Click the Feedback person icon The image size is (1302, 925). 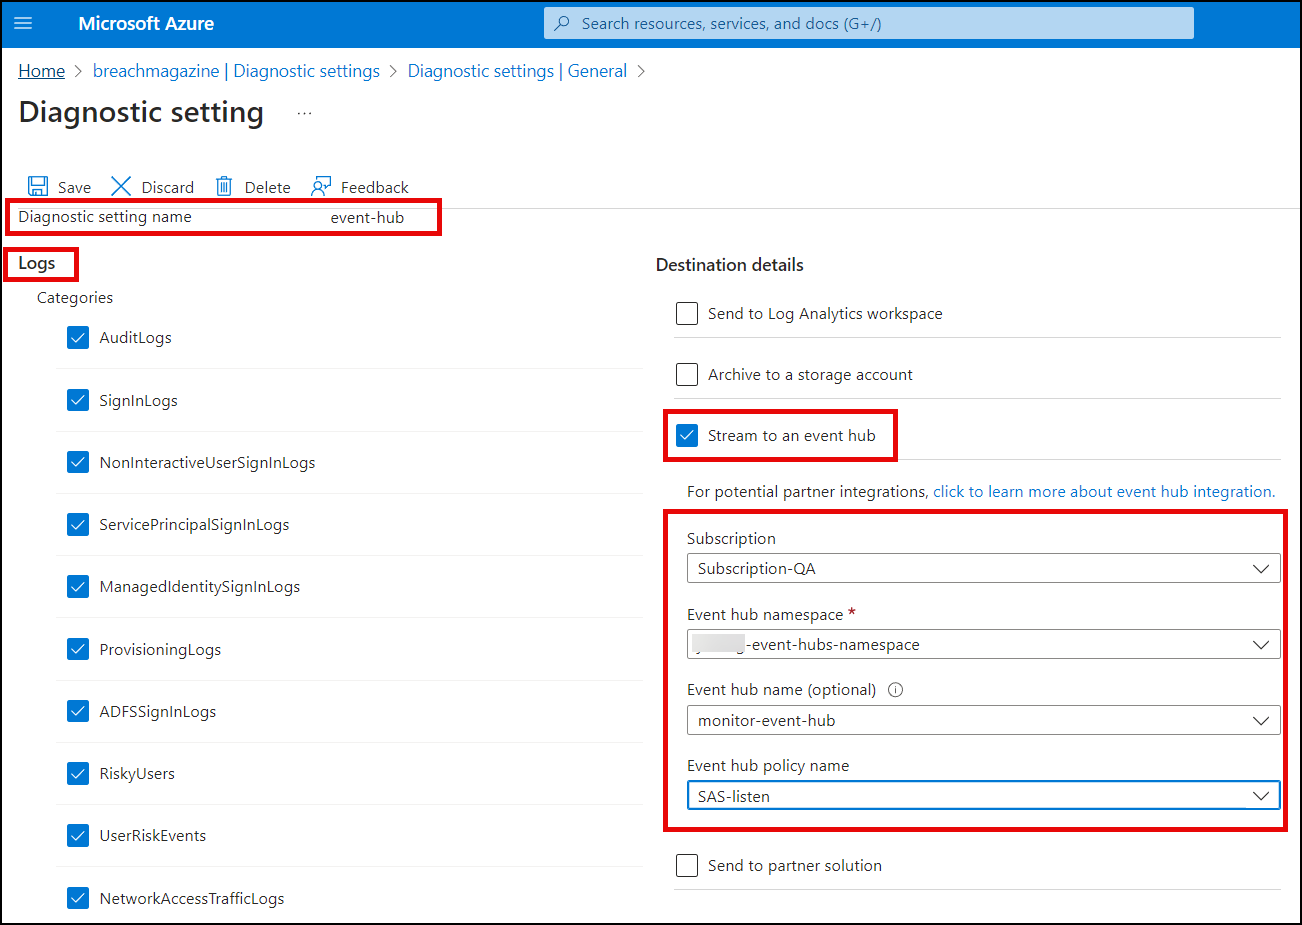click(321, 186)
